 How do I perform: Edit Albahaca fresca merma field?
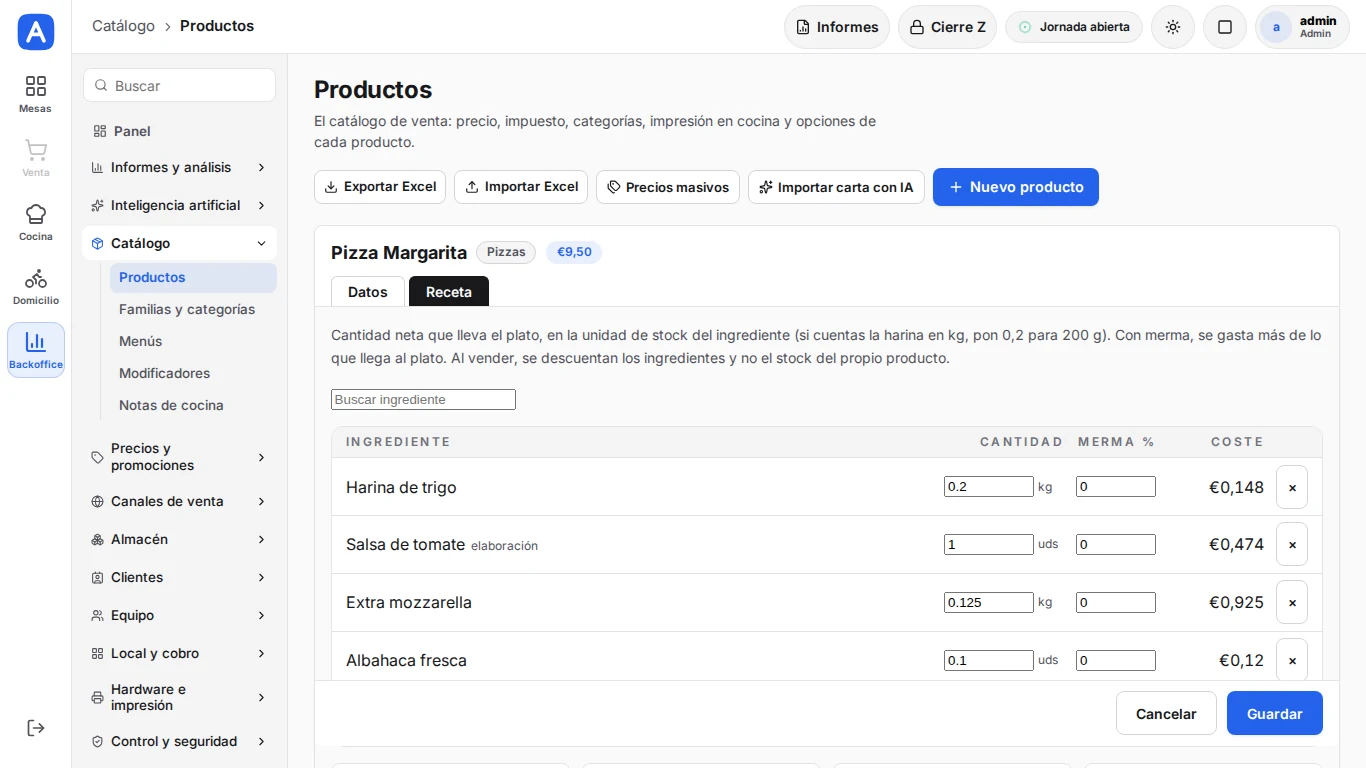(1116, 661)
